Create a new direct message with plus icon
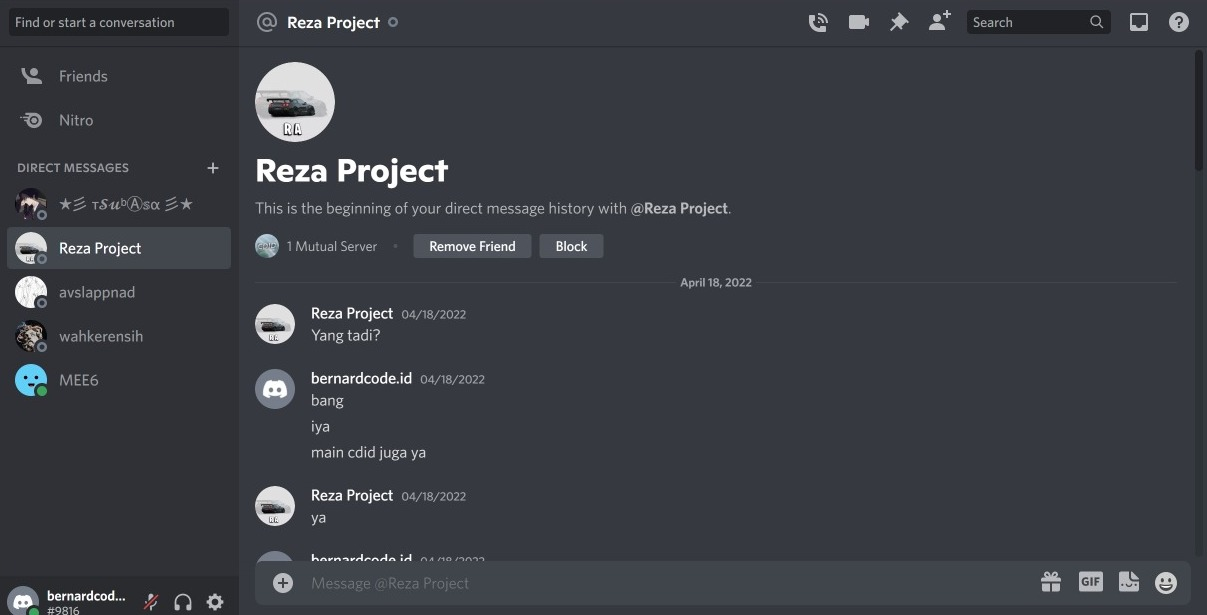 [212, 168]
